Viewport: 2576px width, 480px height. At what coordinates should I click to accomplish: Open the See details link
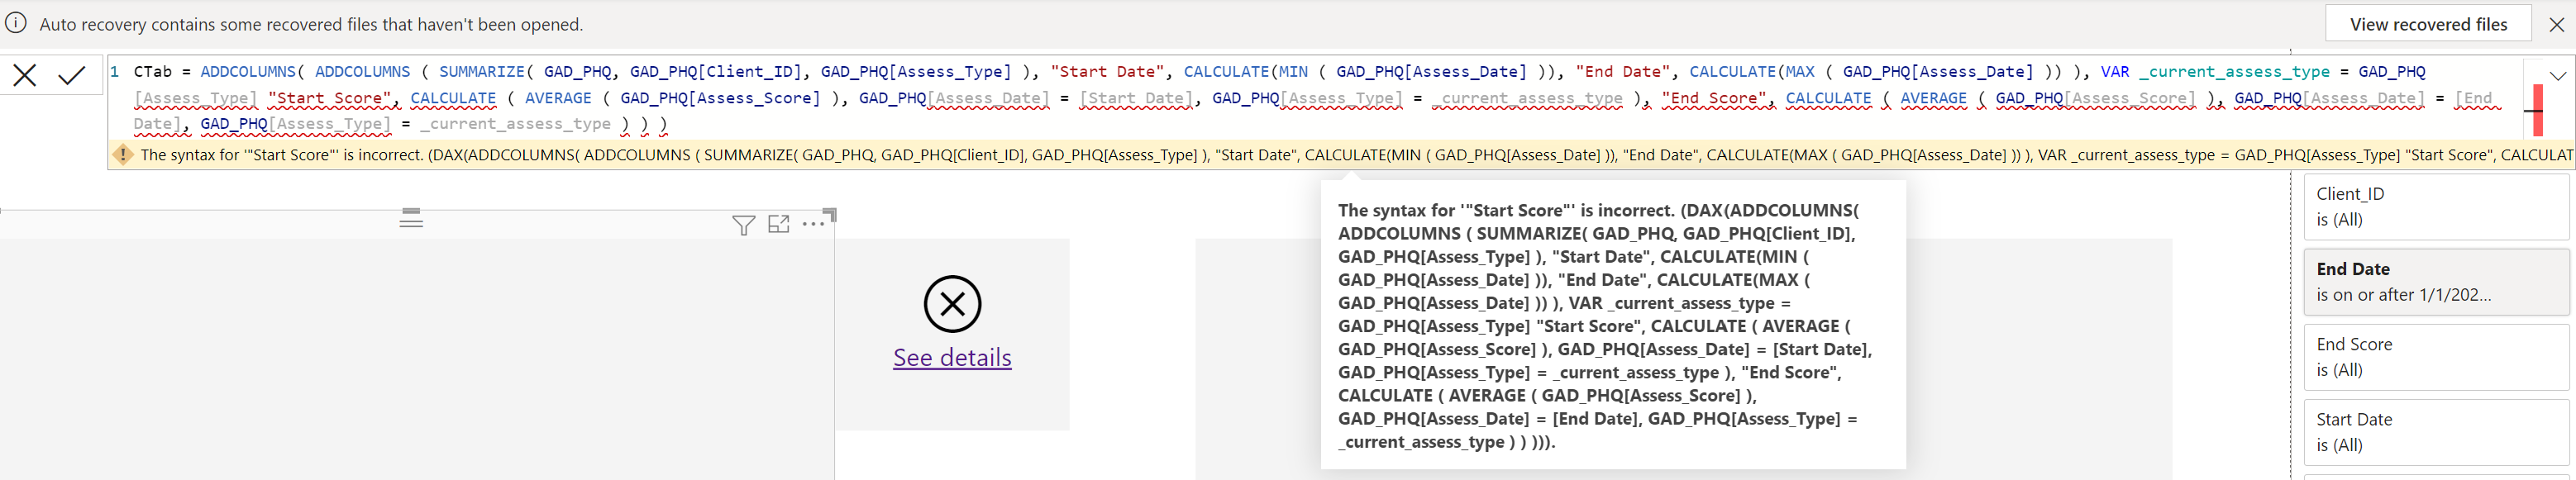tap(952, 357)
